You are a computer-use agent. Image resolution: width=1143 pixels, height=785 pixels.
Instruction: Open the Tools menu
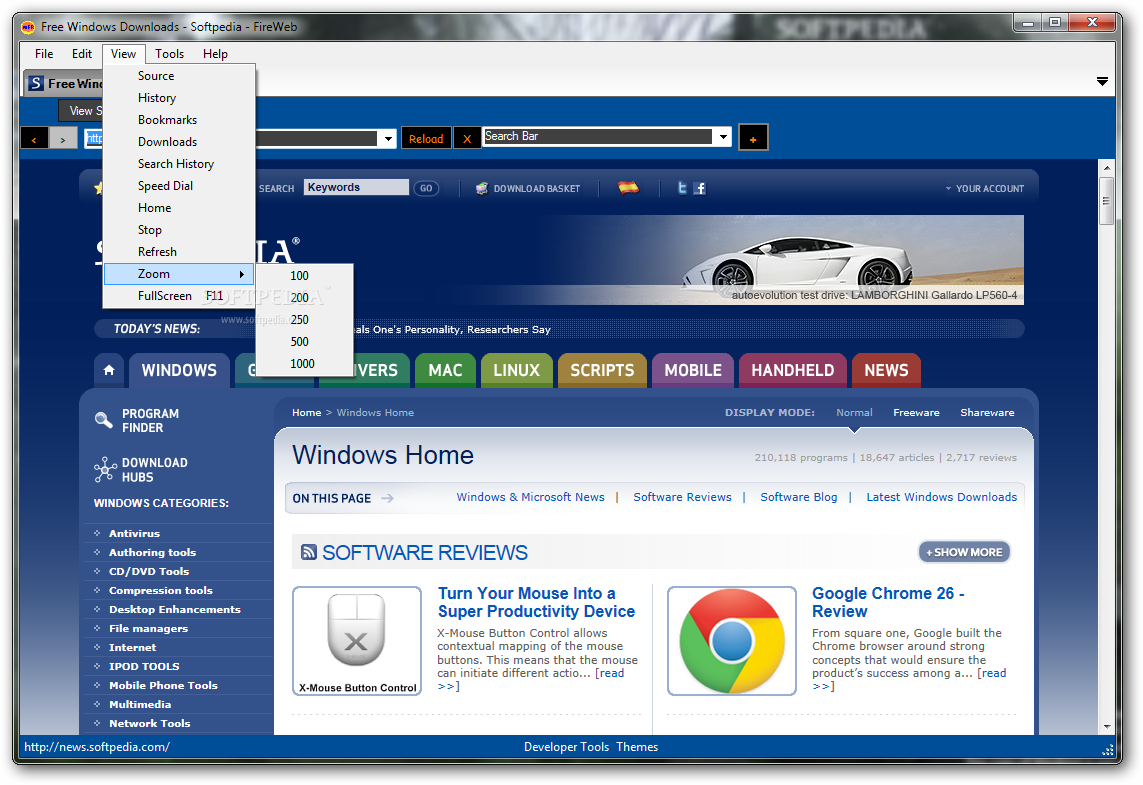[x=169, y=54]
